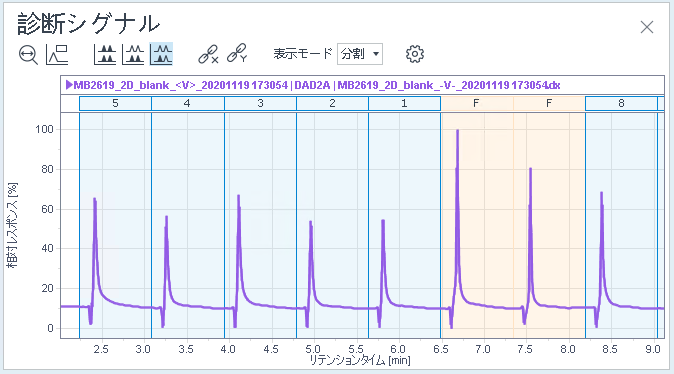Select the second stacked signals display icon
674x374 pixels.
[x=133, y=54]
